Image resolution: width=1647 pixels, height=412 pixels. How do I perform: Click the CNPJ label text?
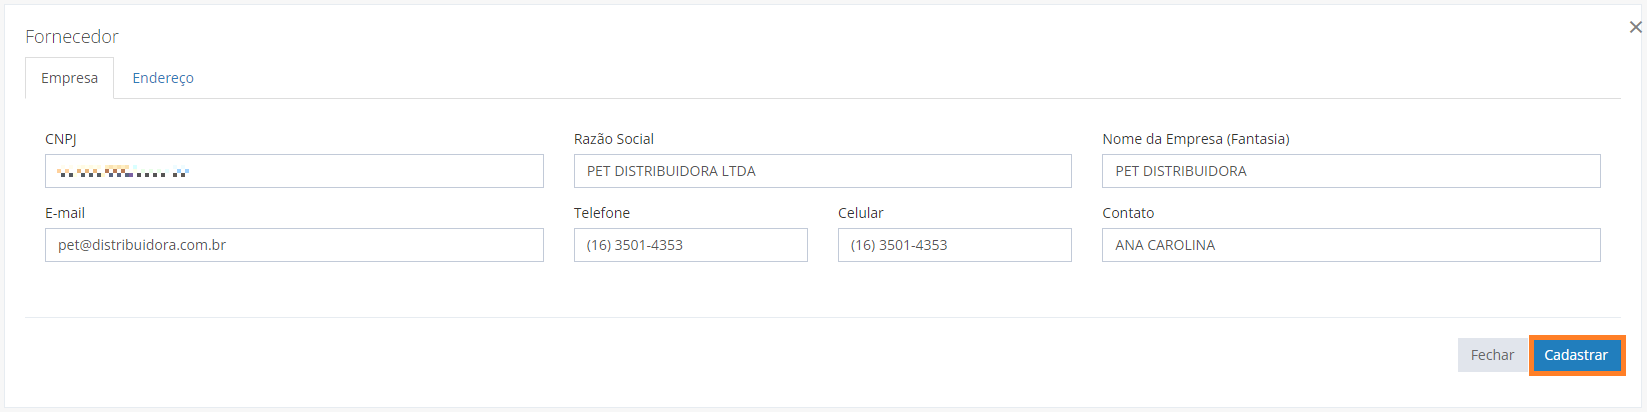(61, 139)
